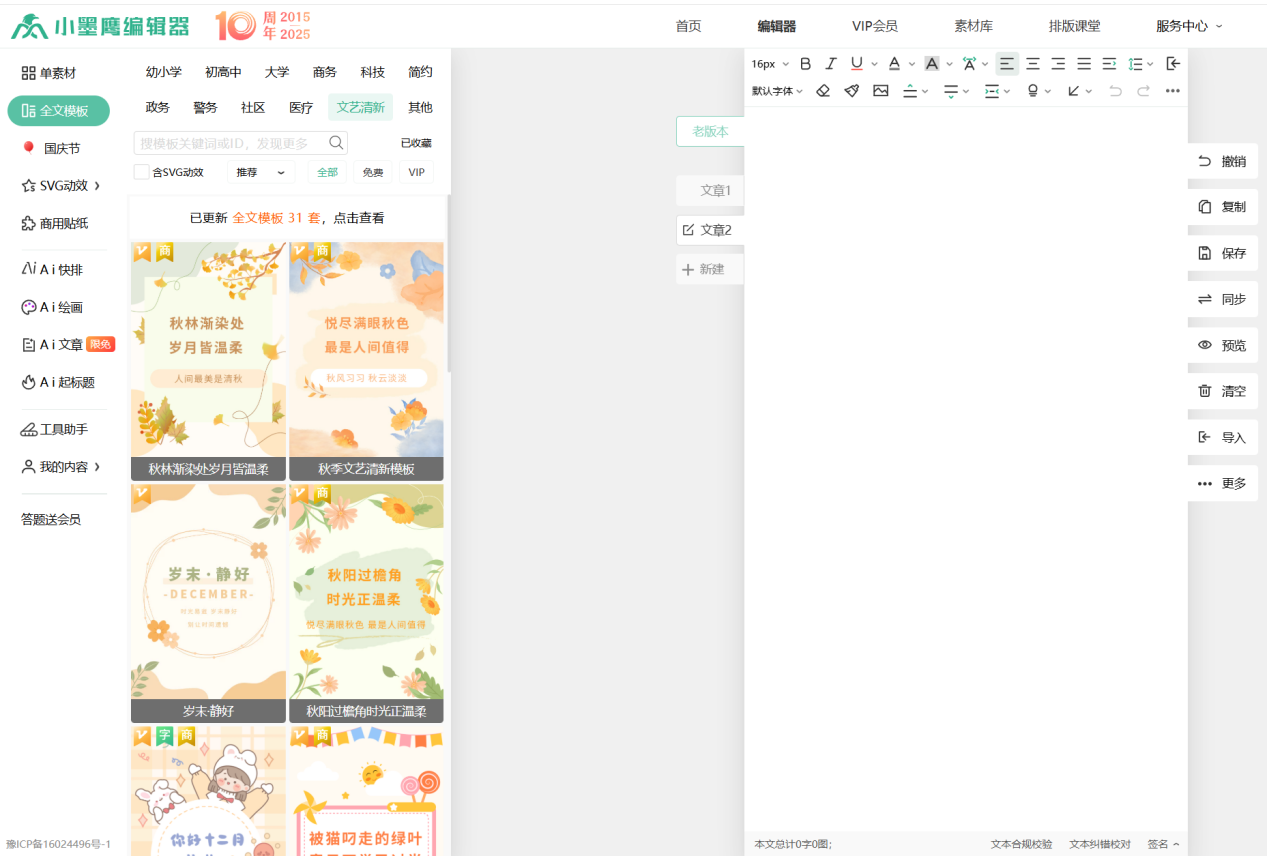1267x856 pixels.
Task: Click the 老版本 button
Action: pos(710,131)
